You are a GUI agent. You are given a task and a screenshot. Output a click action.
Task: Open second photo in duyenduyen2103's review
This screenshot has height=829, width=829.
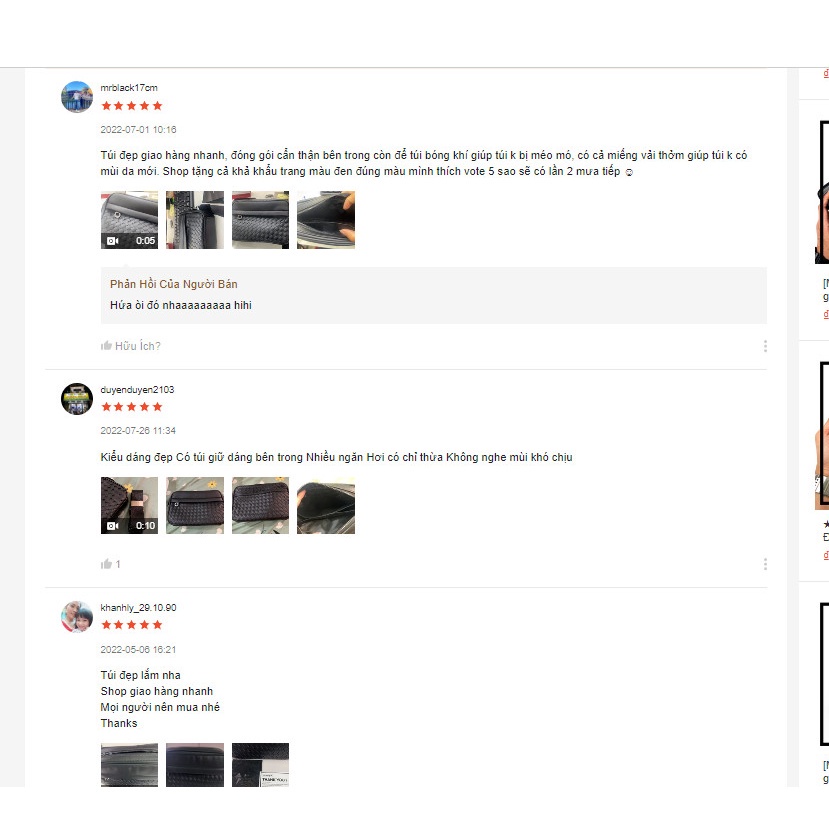point(195,505)
